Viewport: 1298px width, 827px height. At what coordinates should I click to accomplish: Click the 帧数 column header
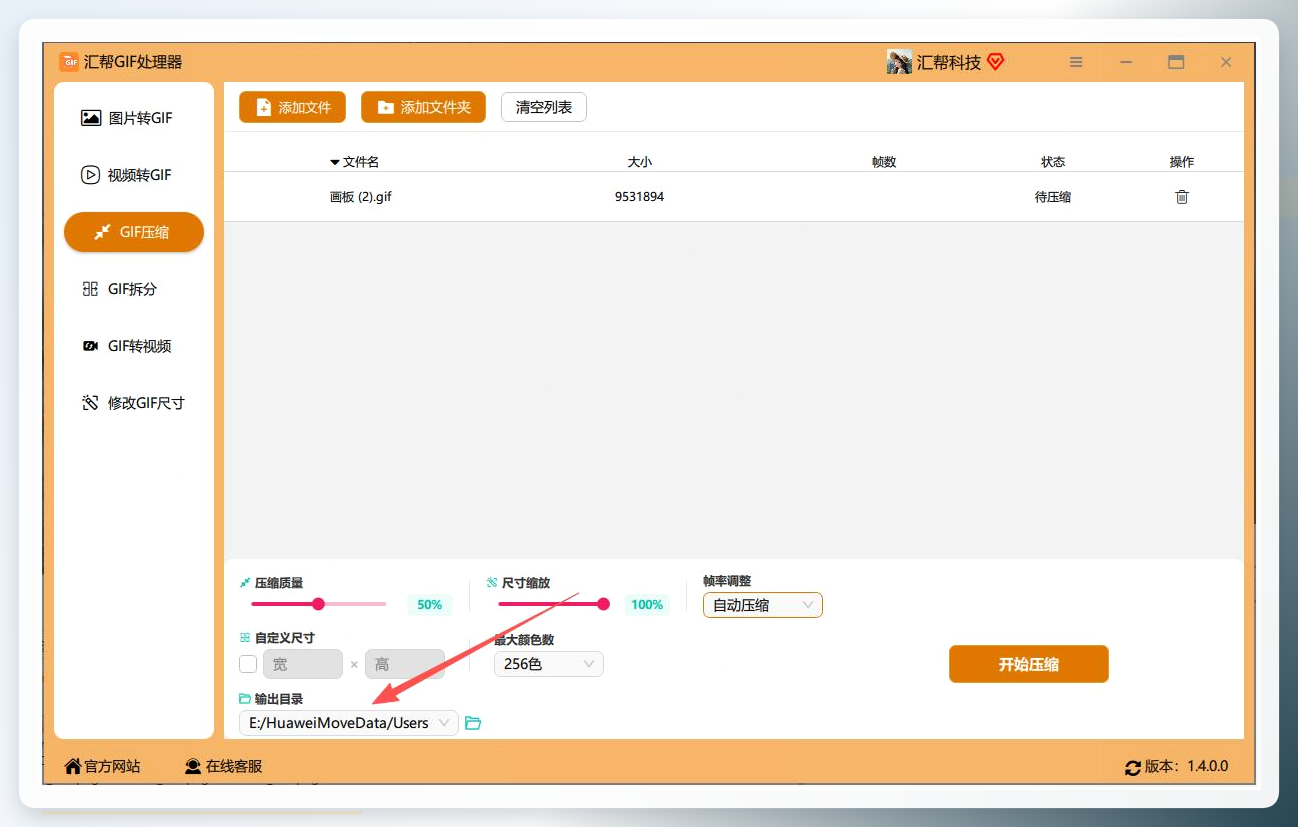[884, 162]
